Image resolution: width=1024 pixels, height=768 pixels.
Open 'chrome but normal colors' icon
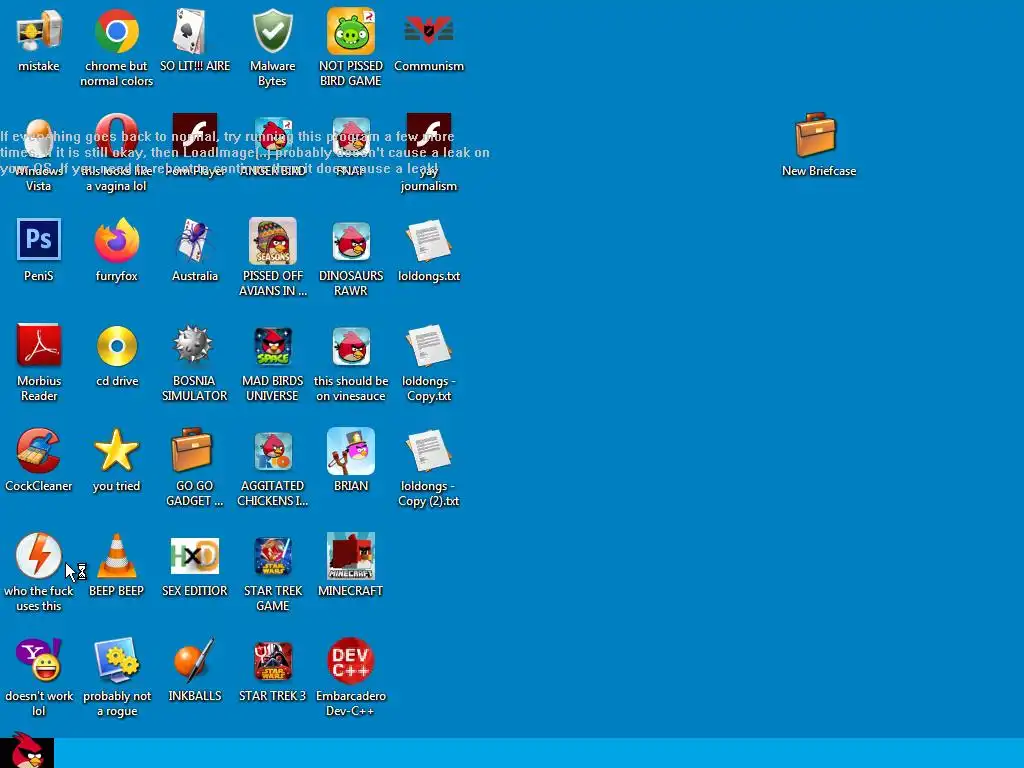click(x=116, y=31)
